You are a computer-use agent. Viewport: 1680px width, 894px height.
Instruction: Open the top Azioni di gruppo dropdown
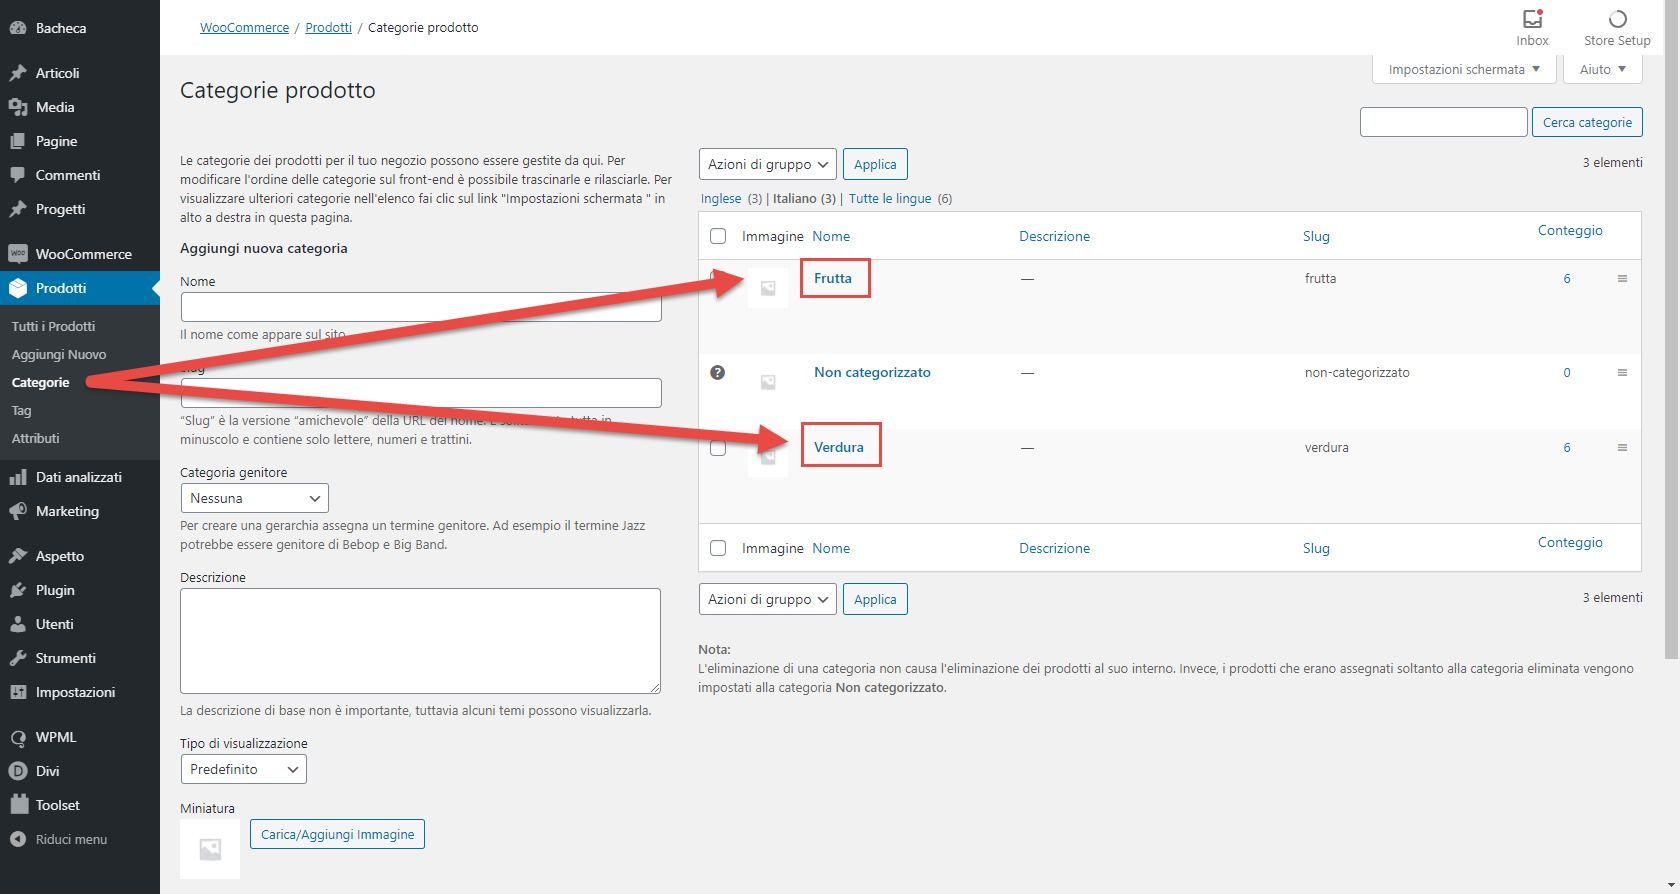click(767, 165)
